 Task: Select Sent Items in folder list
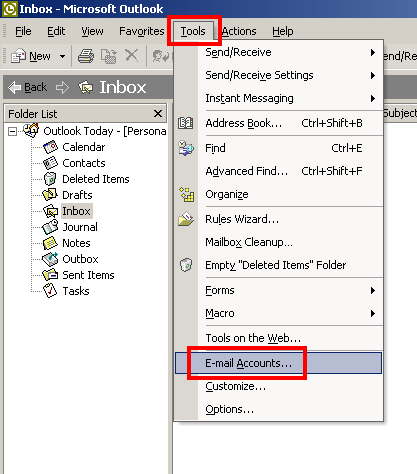point(88,275)
